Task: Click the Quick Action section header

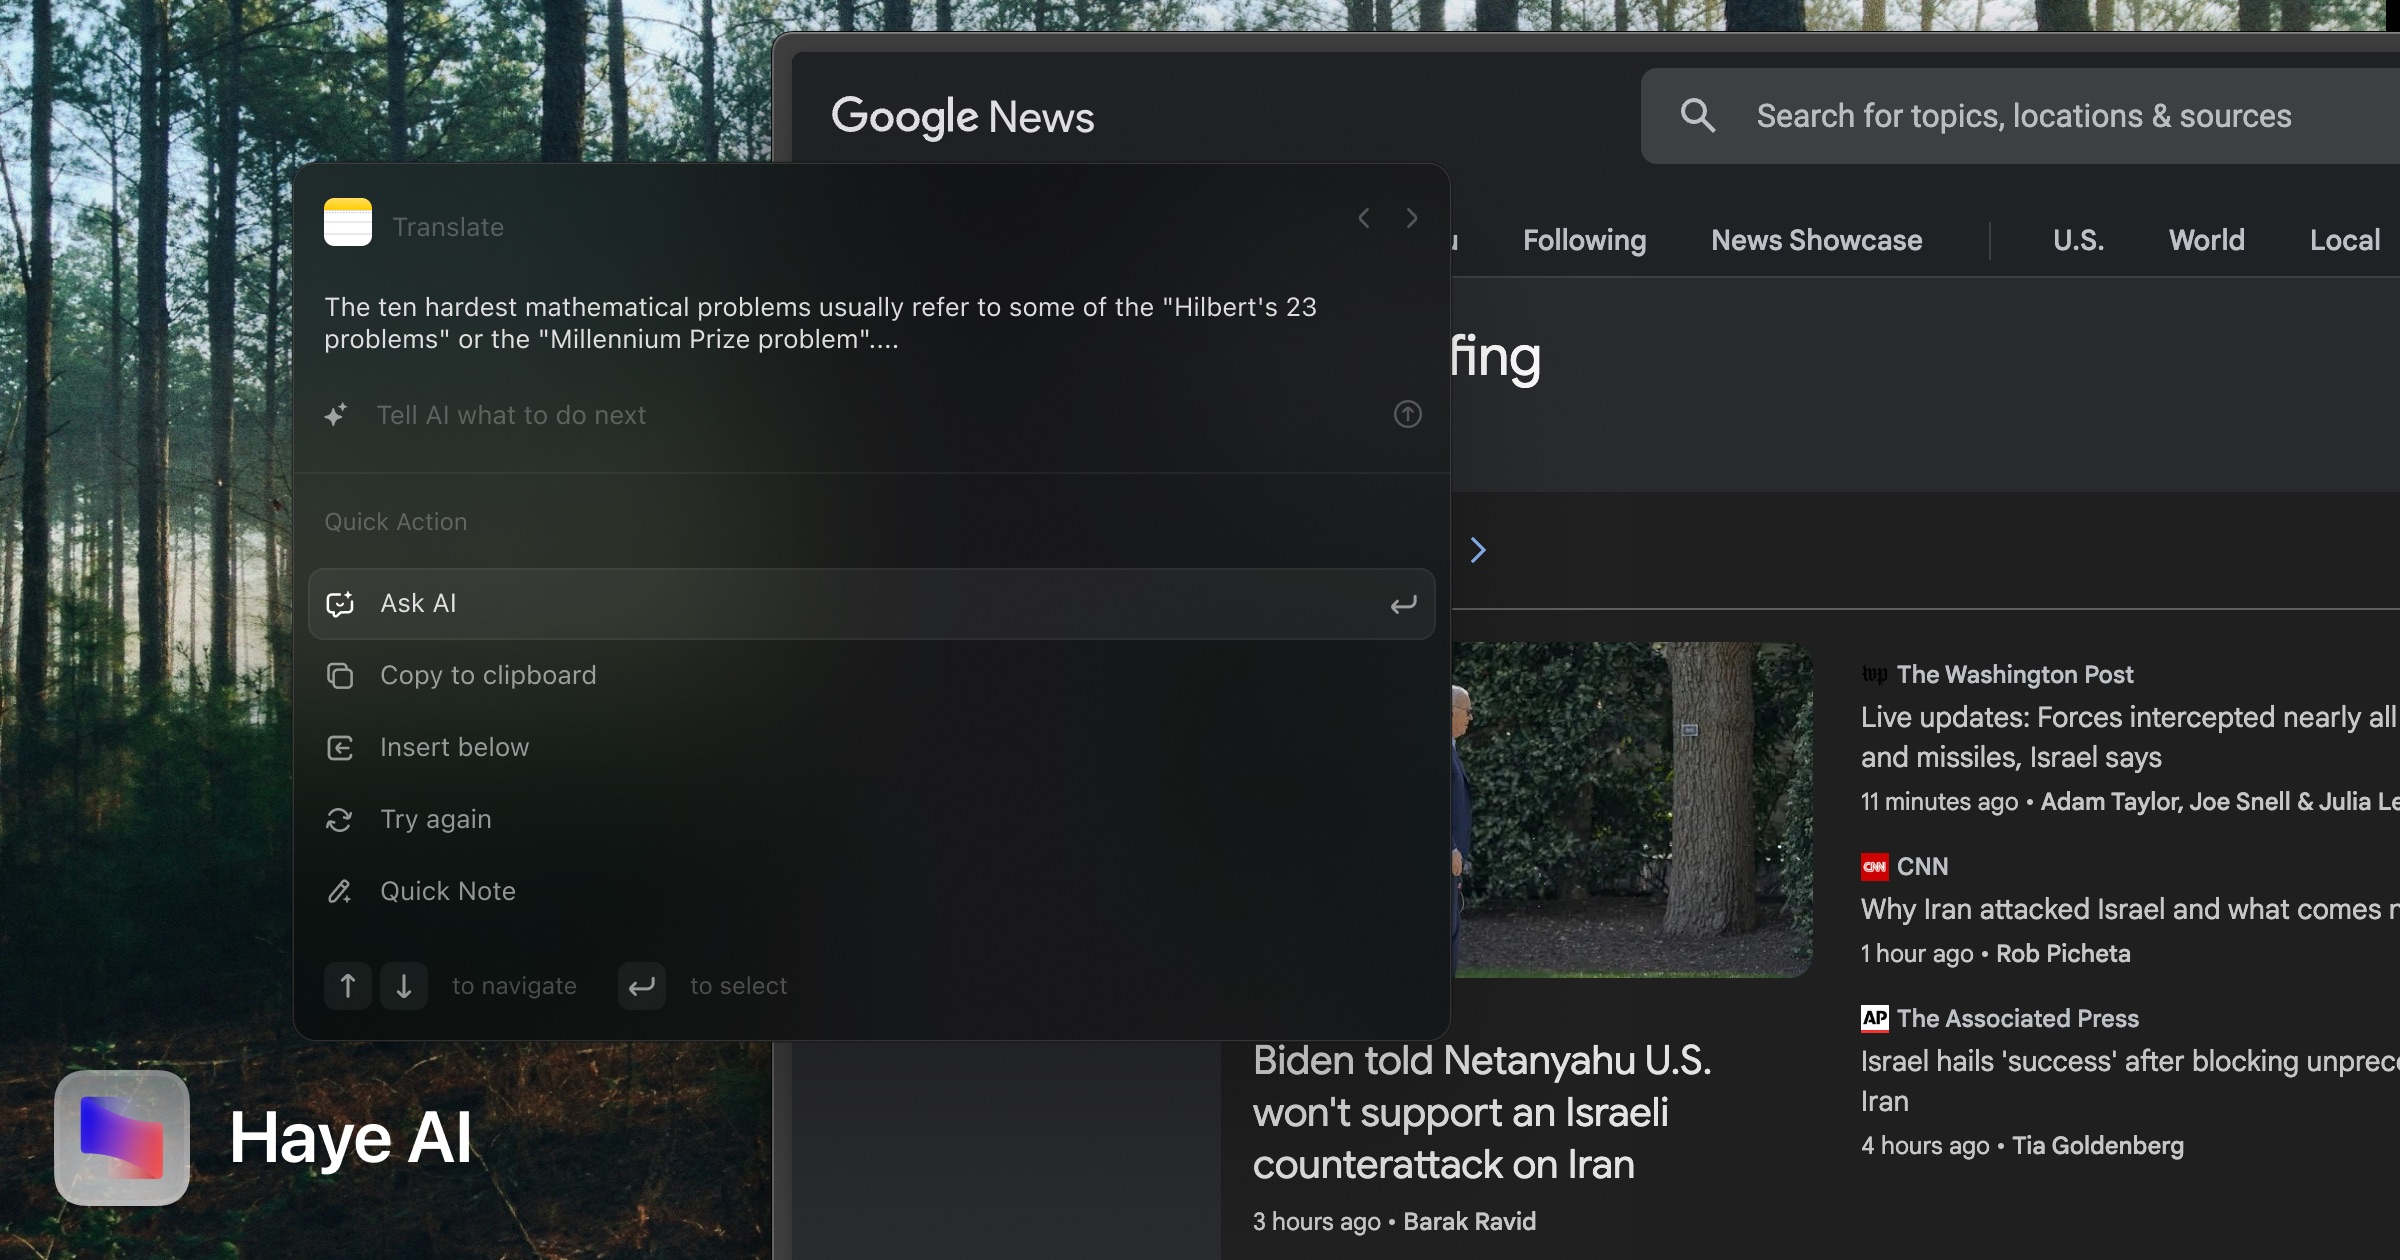Action: point(396,522)
